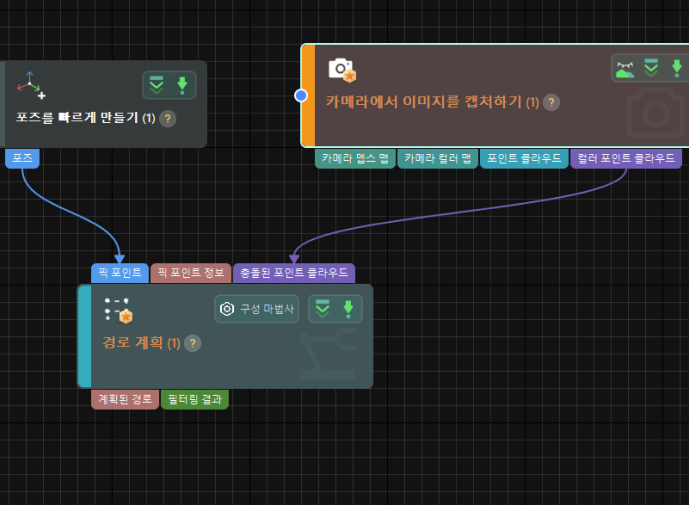The height and width of the screenshot is (505, 689).
Task: Run the 경로 계획 step with the green down arrow
Action: tap(348, 309)
